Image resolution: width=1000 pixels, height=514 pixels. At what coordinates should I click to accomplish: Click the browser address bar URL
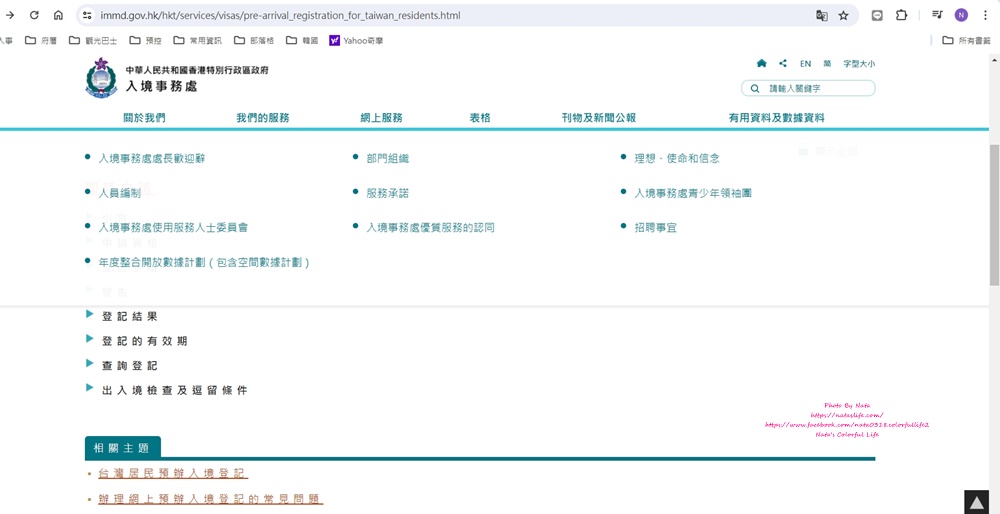point(280,16)
